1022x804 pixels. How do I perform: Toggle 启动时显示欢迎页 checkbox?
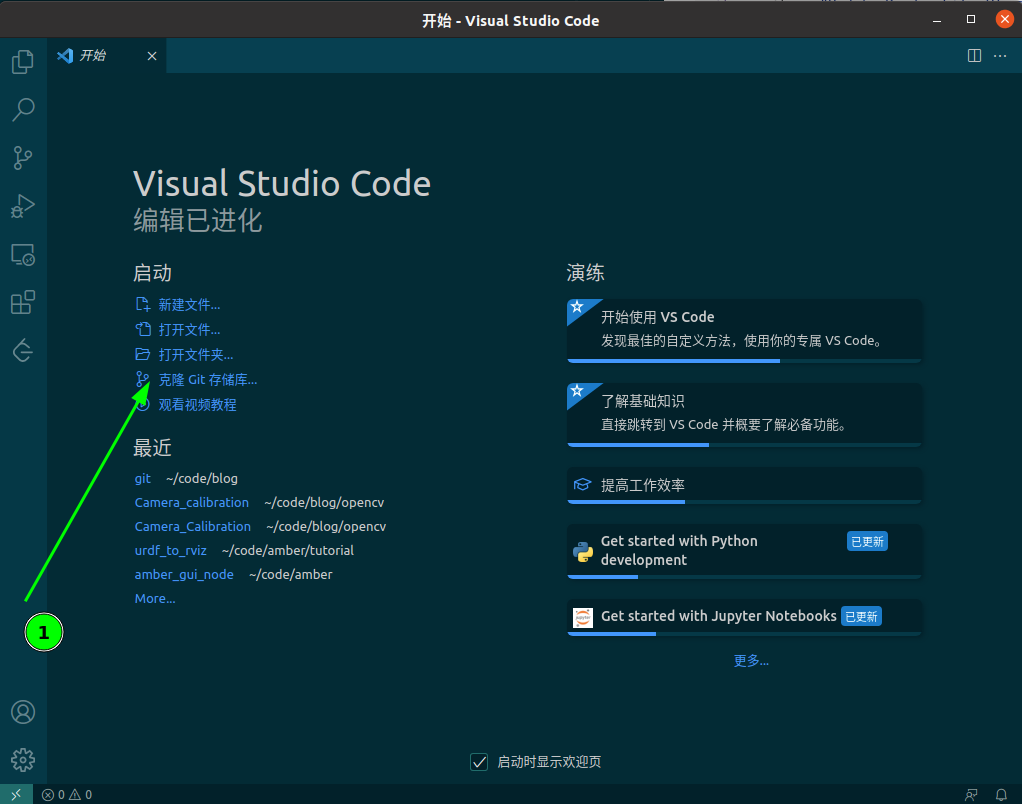click(479, 762)
